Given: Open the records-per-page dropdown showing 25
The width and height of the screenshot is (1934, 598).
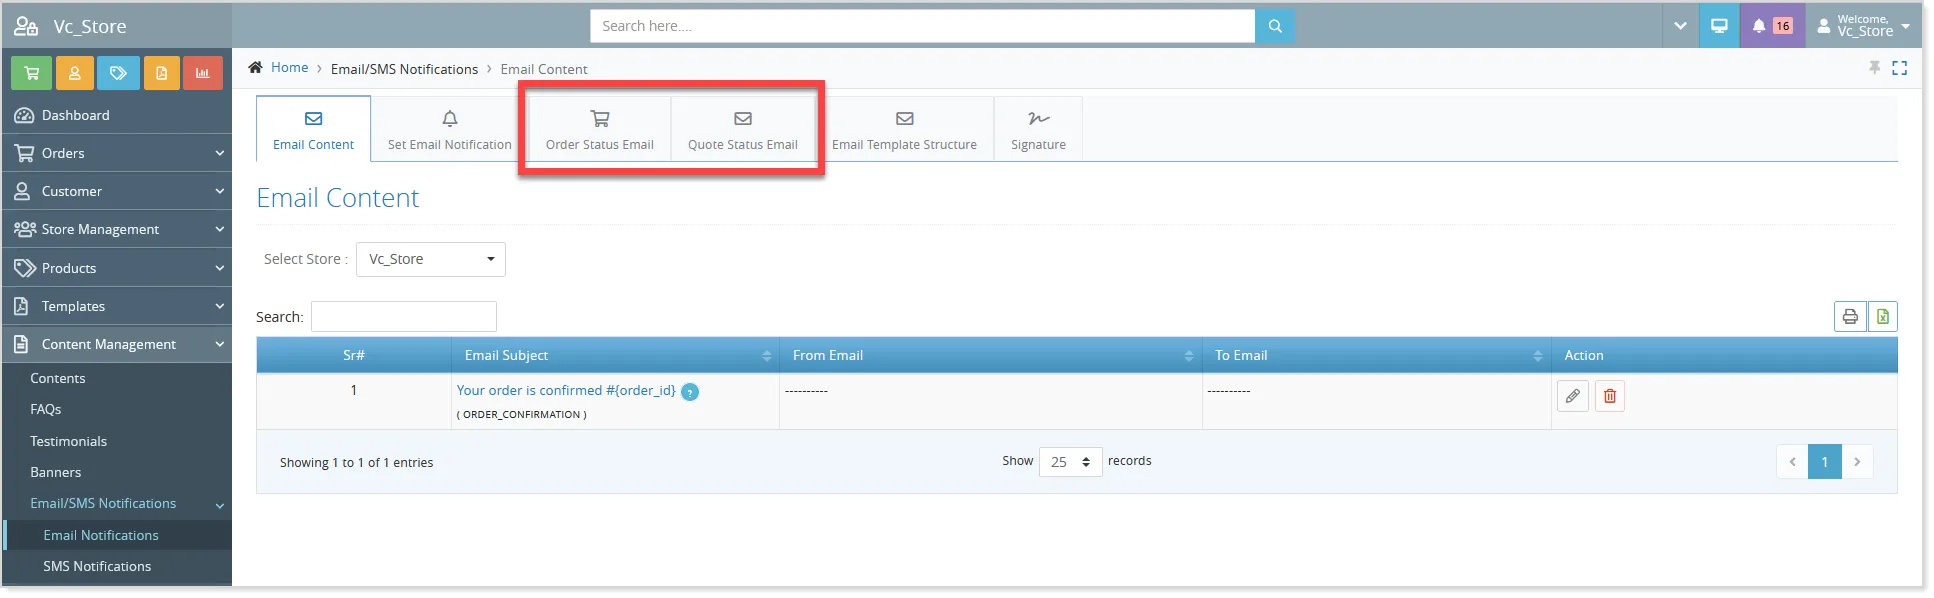Looking at the screenshot, I should pos(1071,462).
